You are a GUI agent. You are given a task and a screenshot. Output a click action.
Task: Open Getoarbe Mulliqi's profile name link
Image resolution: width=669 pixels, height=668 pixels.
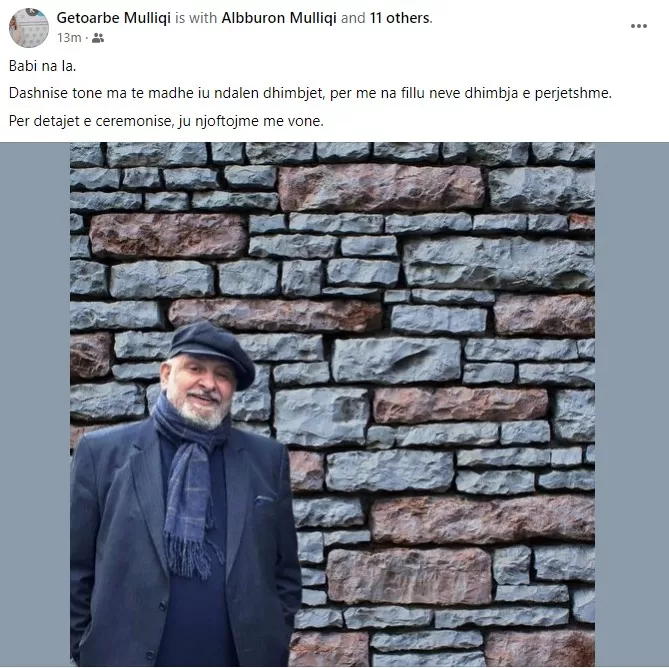pos(113,18)
